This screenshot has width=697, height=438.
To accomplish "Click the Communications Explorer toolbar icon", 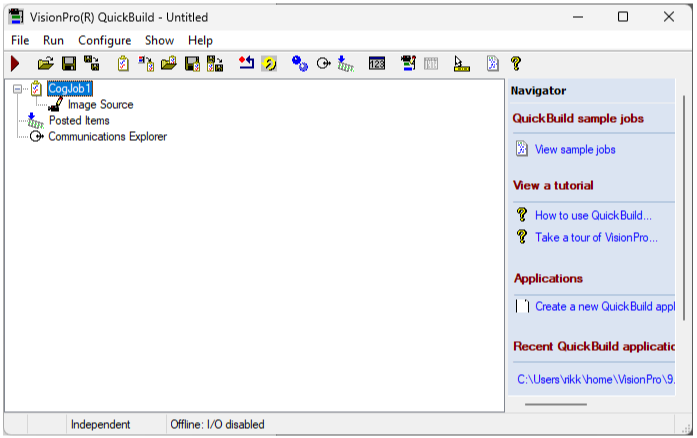I will 323,63.
